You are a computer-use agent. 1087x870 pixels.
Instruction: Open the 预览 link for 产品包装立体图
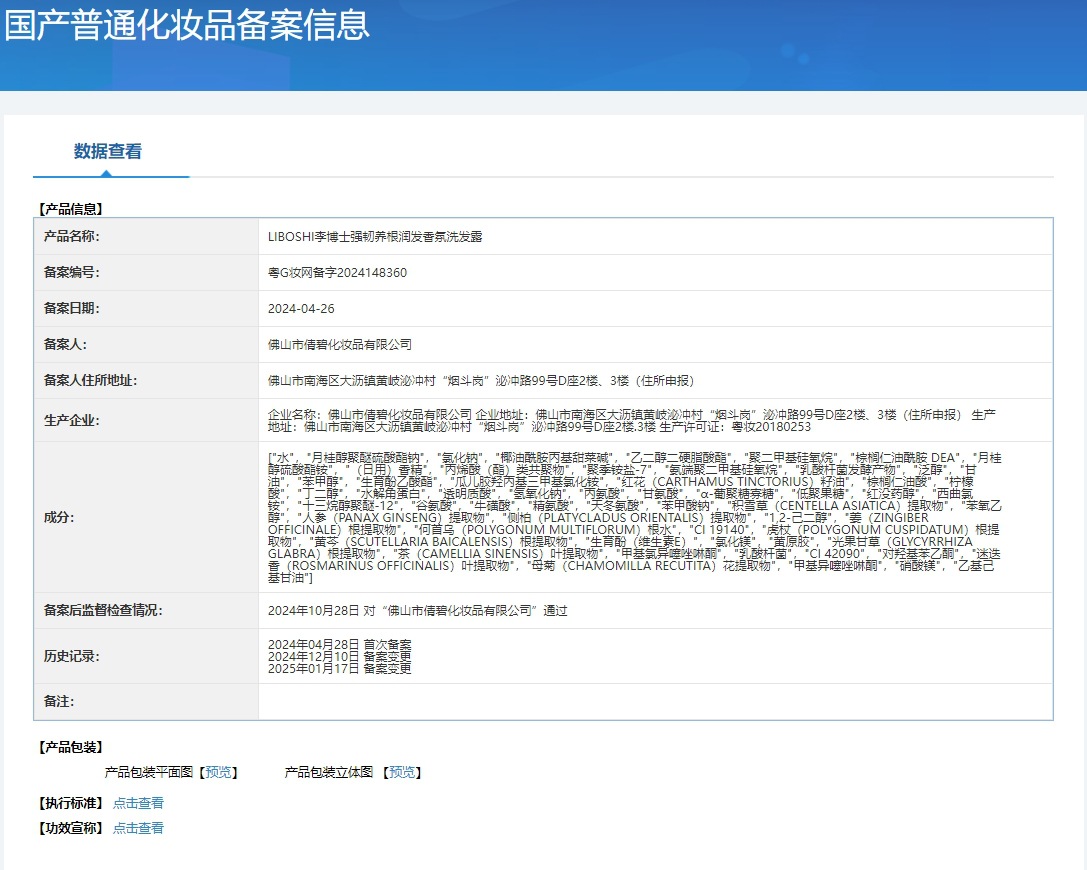click(x=402, y=772)
